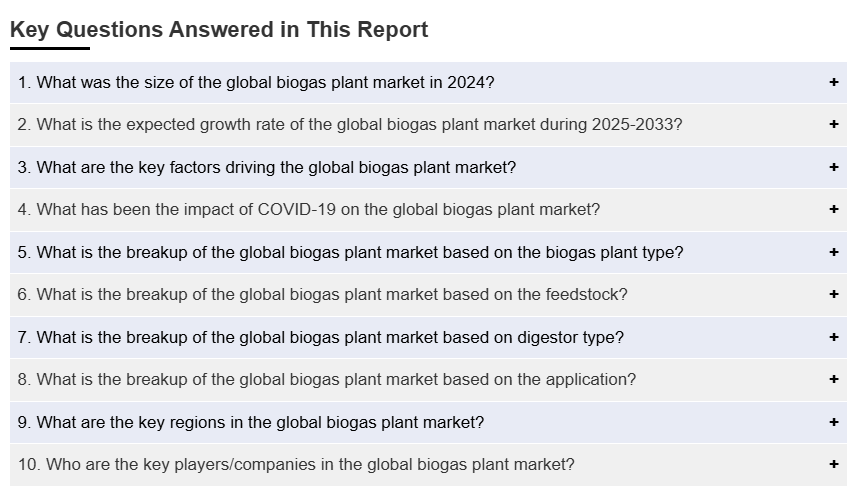Click plus icon beside 2024 market size question
Screen dimensions: 858x492
pyautogui.click(x=834, y=82)
